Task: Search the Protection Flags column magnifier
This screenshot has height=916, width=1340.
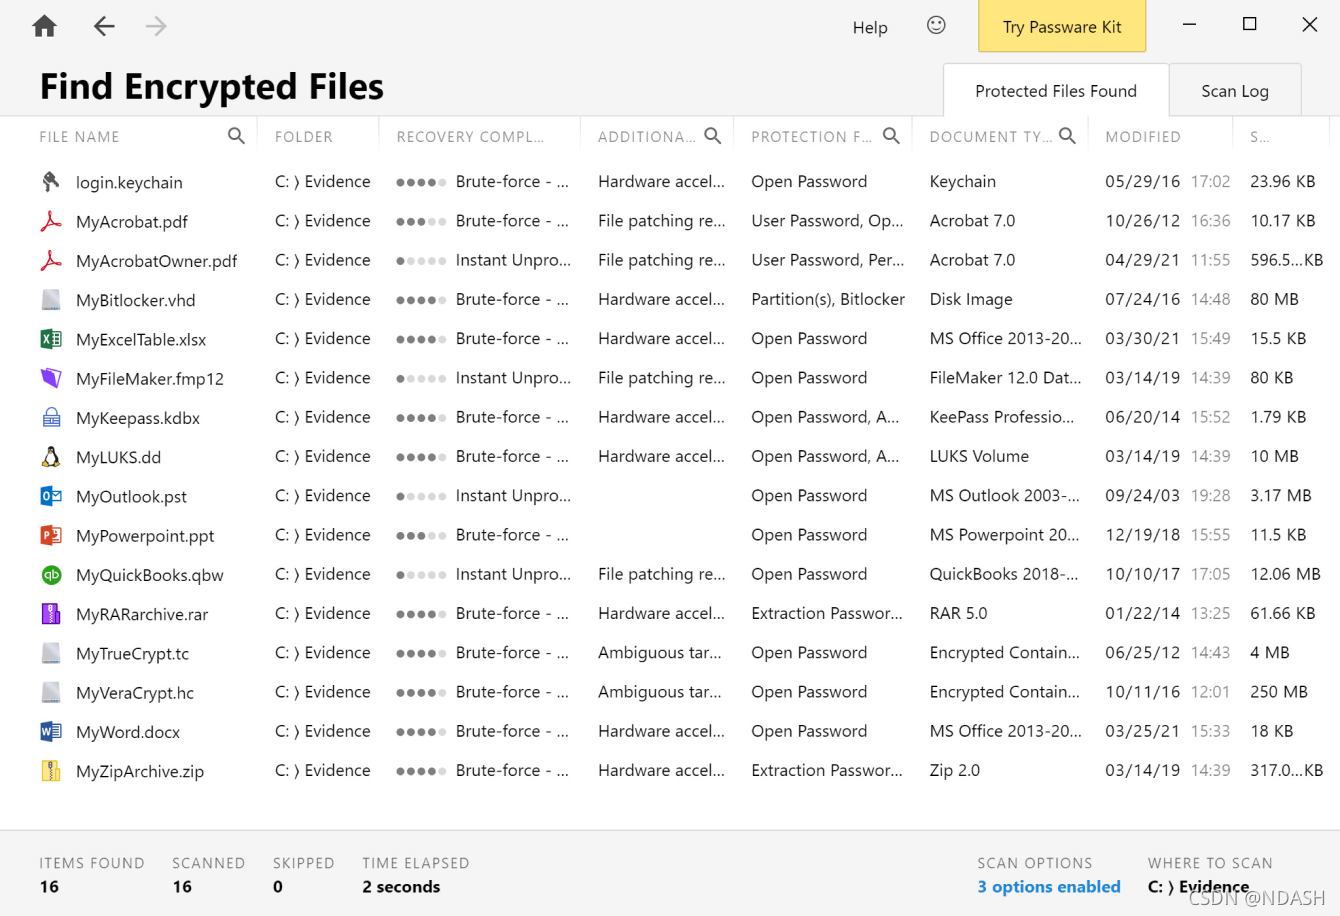Action: tap(891, 135)
